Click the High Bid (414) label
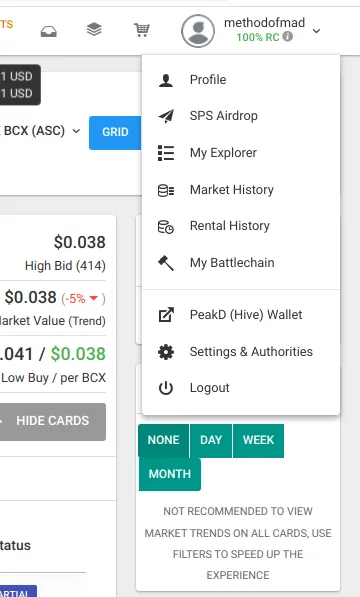Viewport: 360px width, 597px height. 65,266
